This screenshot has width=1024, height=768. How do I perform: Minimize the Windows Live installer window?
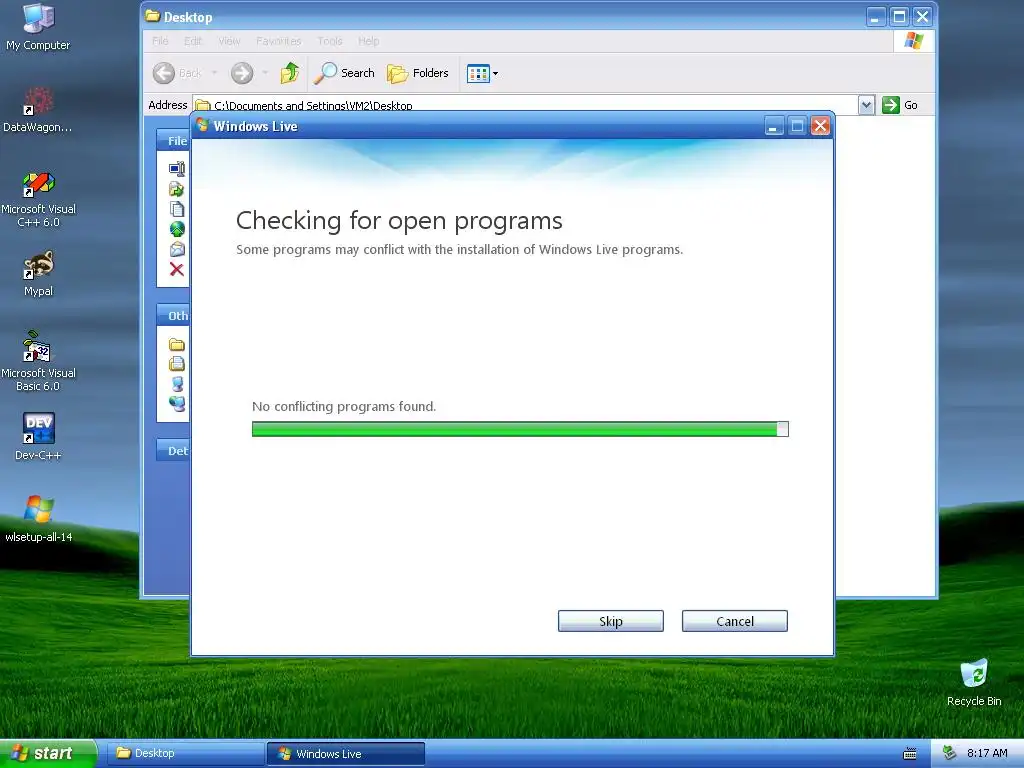pyautogui.click(x=774, y=126)
